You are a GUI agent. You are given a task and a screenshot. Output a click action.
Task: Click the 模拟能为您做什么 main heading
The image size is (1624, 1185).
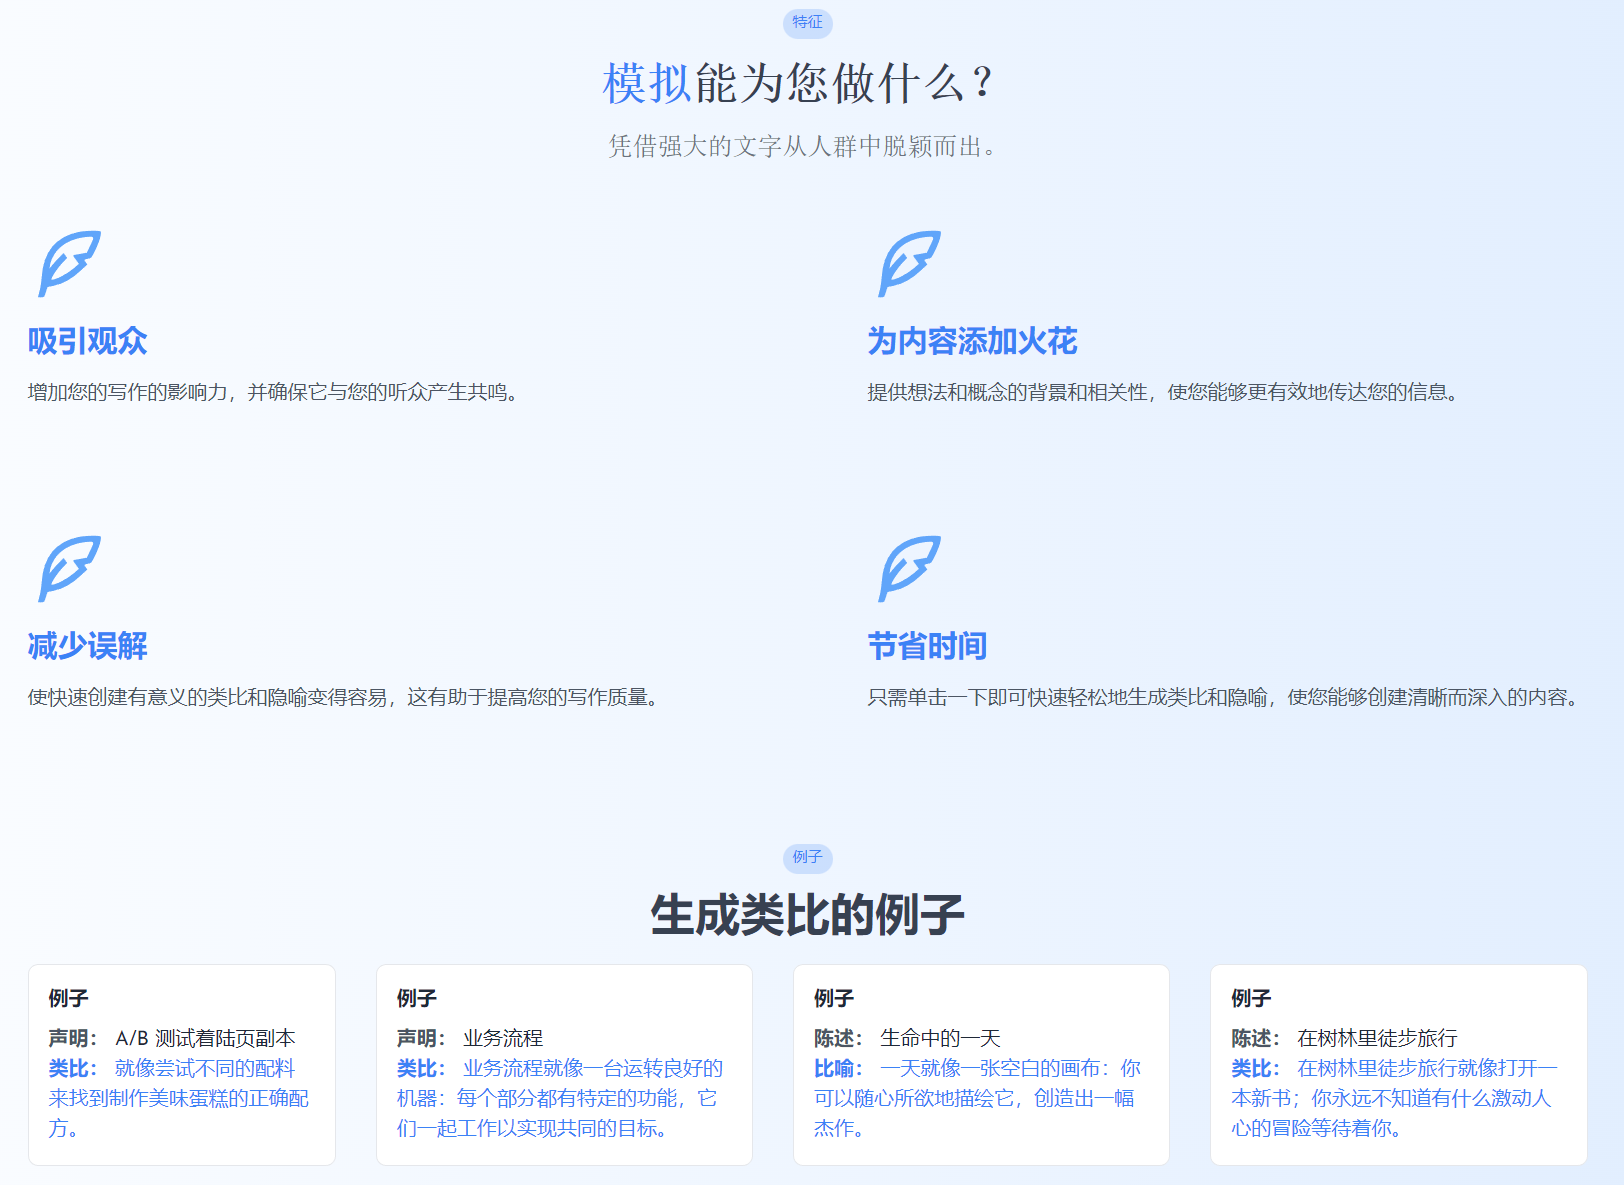(x=797, y=83)
